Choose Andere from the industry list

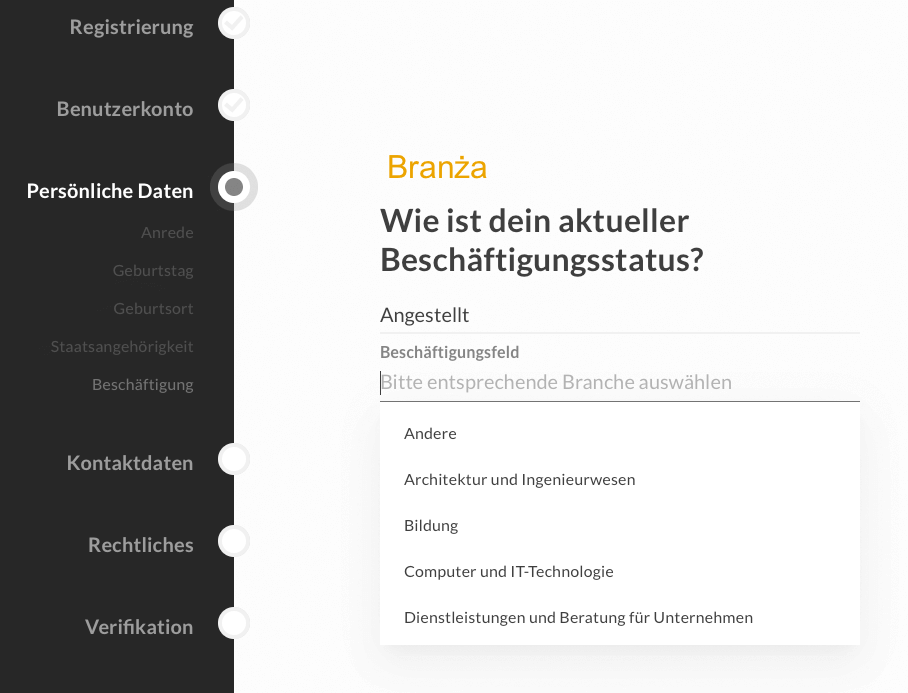tap(620, 434)
